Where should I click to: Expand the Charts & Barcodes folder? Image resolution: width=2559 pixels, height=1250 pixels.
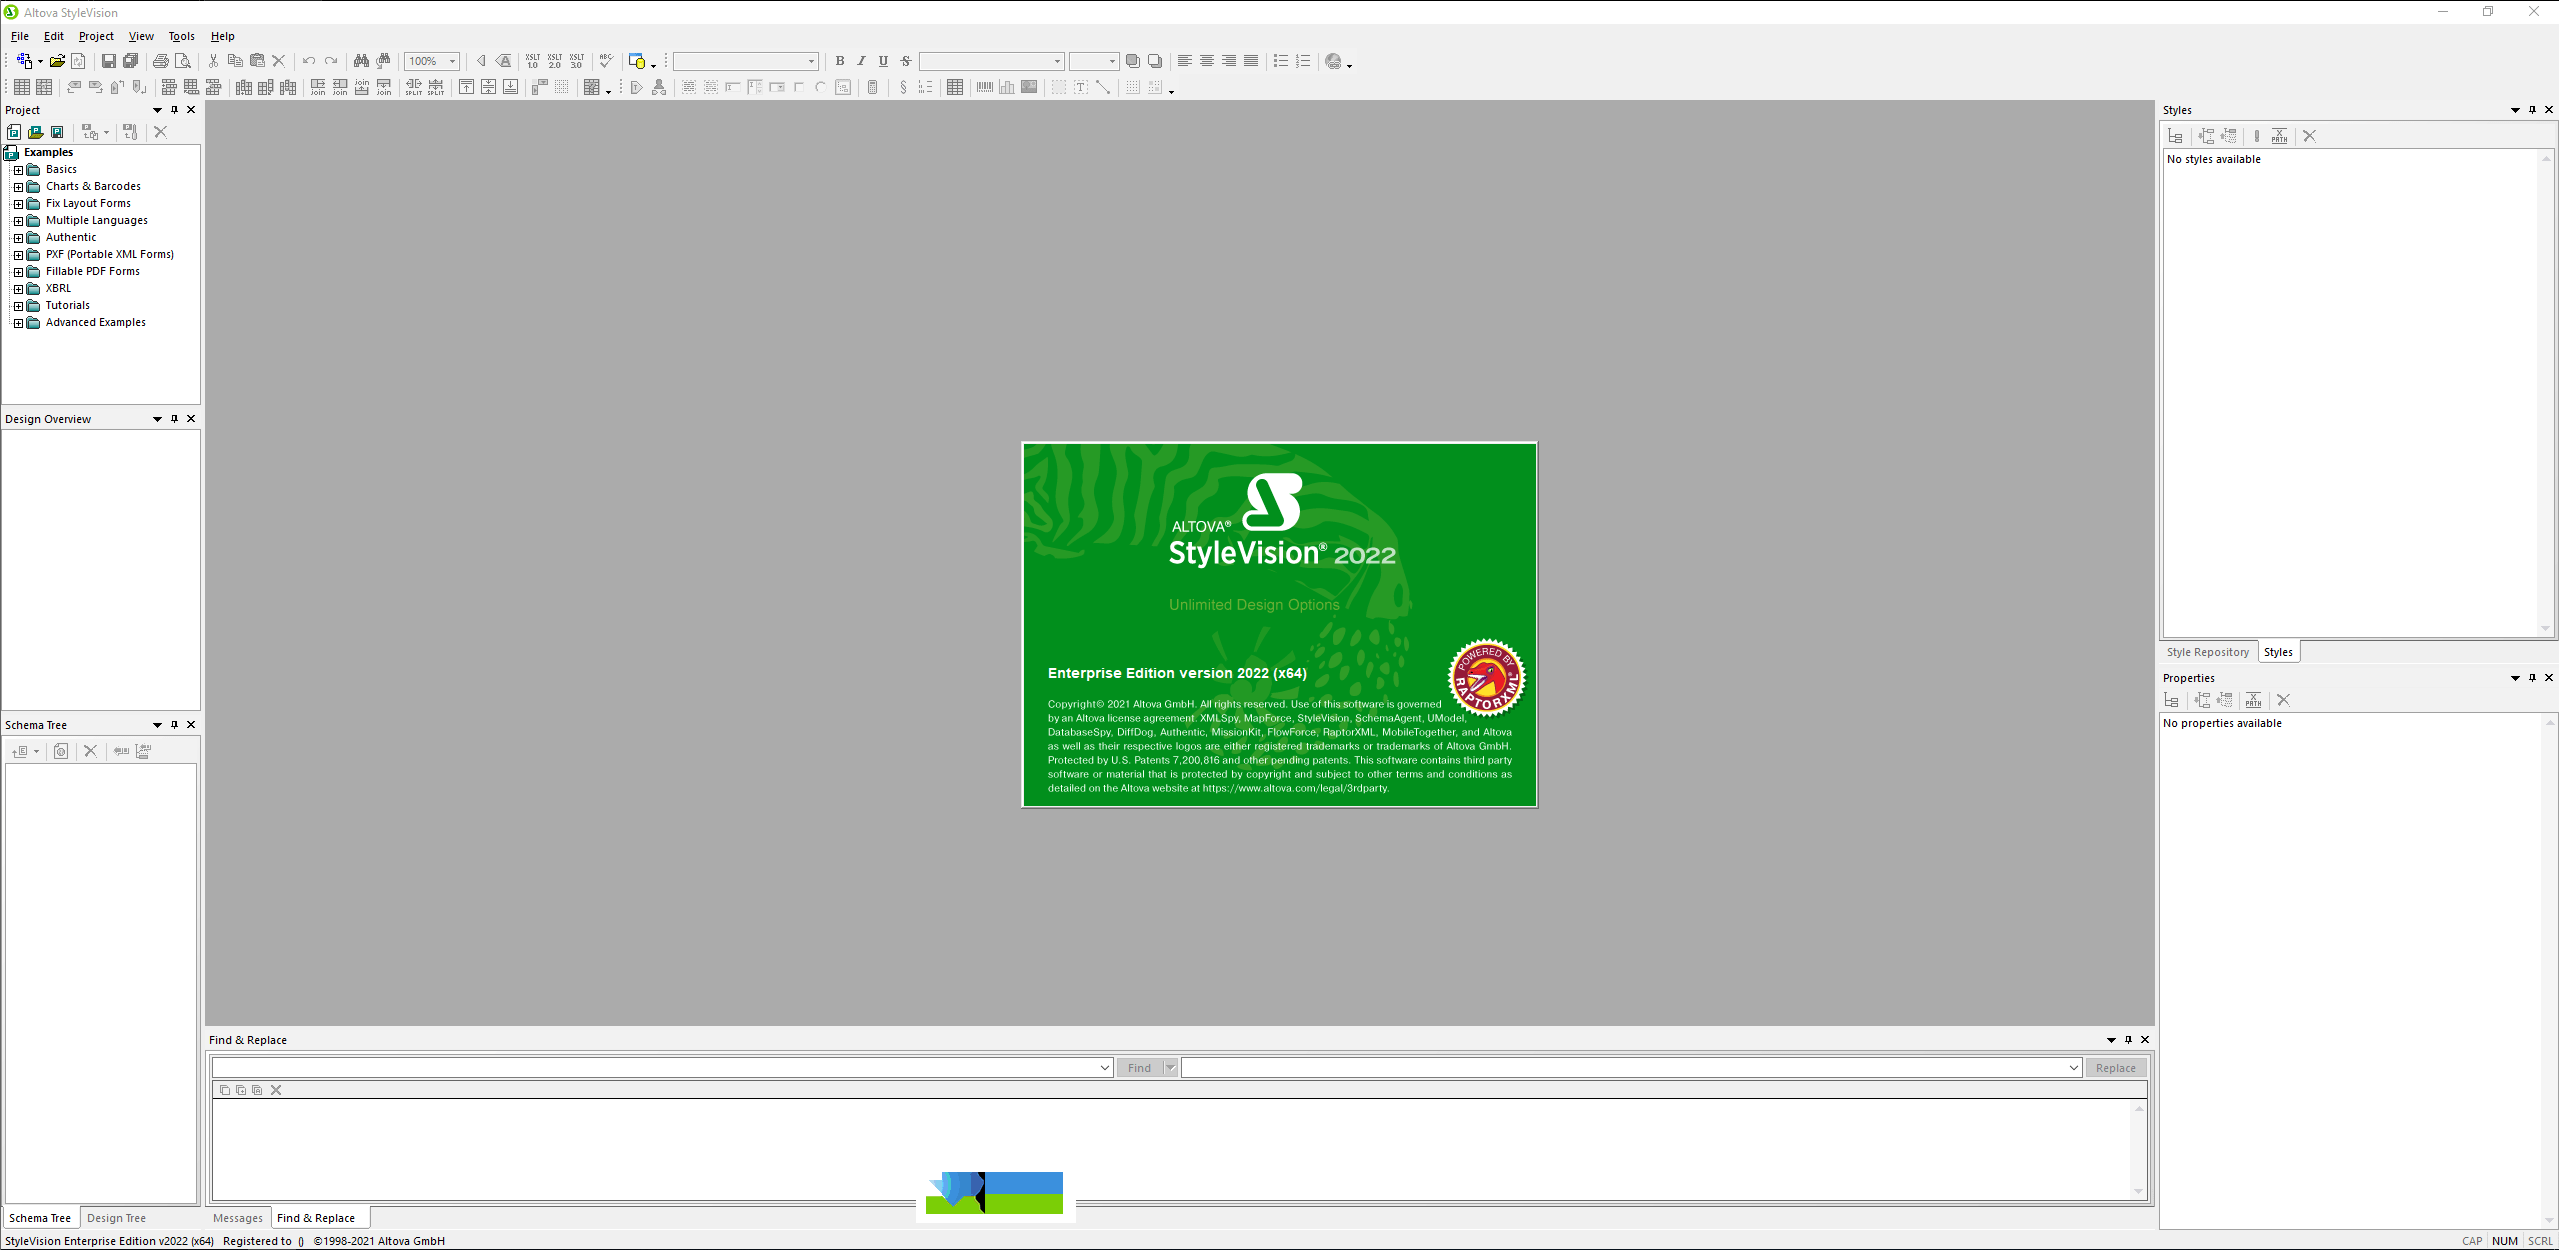(x=18, y=187)
